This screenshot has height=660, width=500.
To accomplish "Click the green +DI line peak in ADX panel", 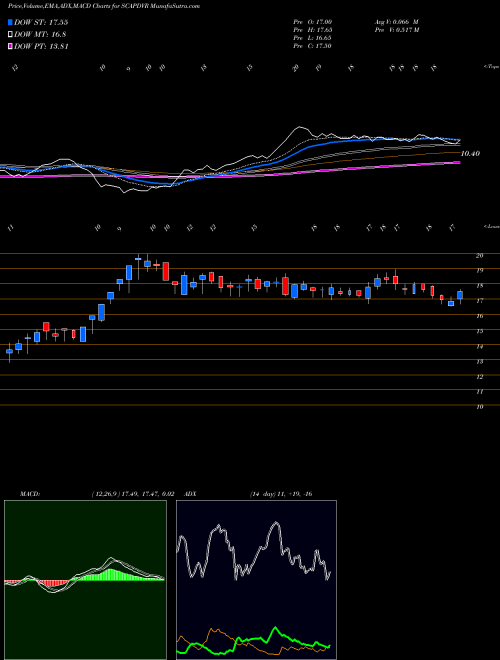I will [276, 628].
